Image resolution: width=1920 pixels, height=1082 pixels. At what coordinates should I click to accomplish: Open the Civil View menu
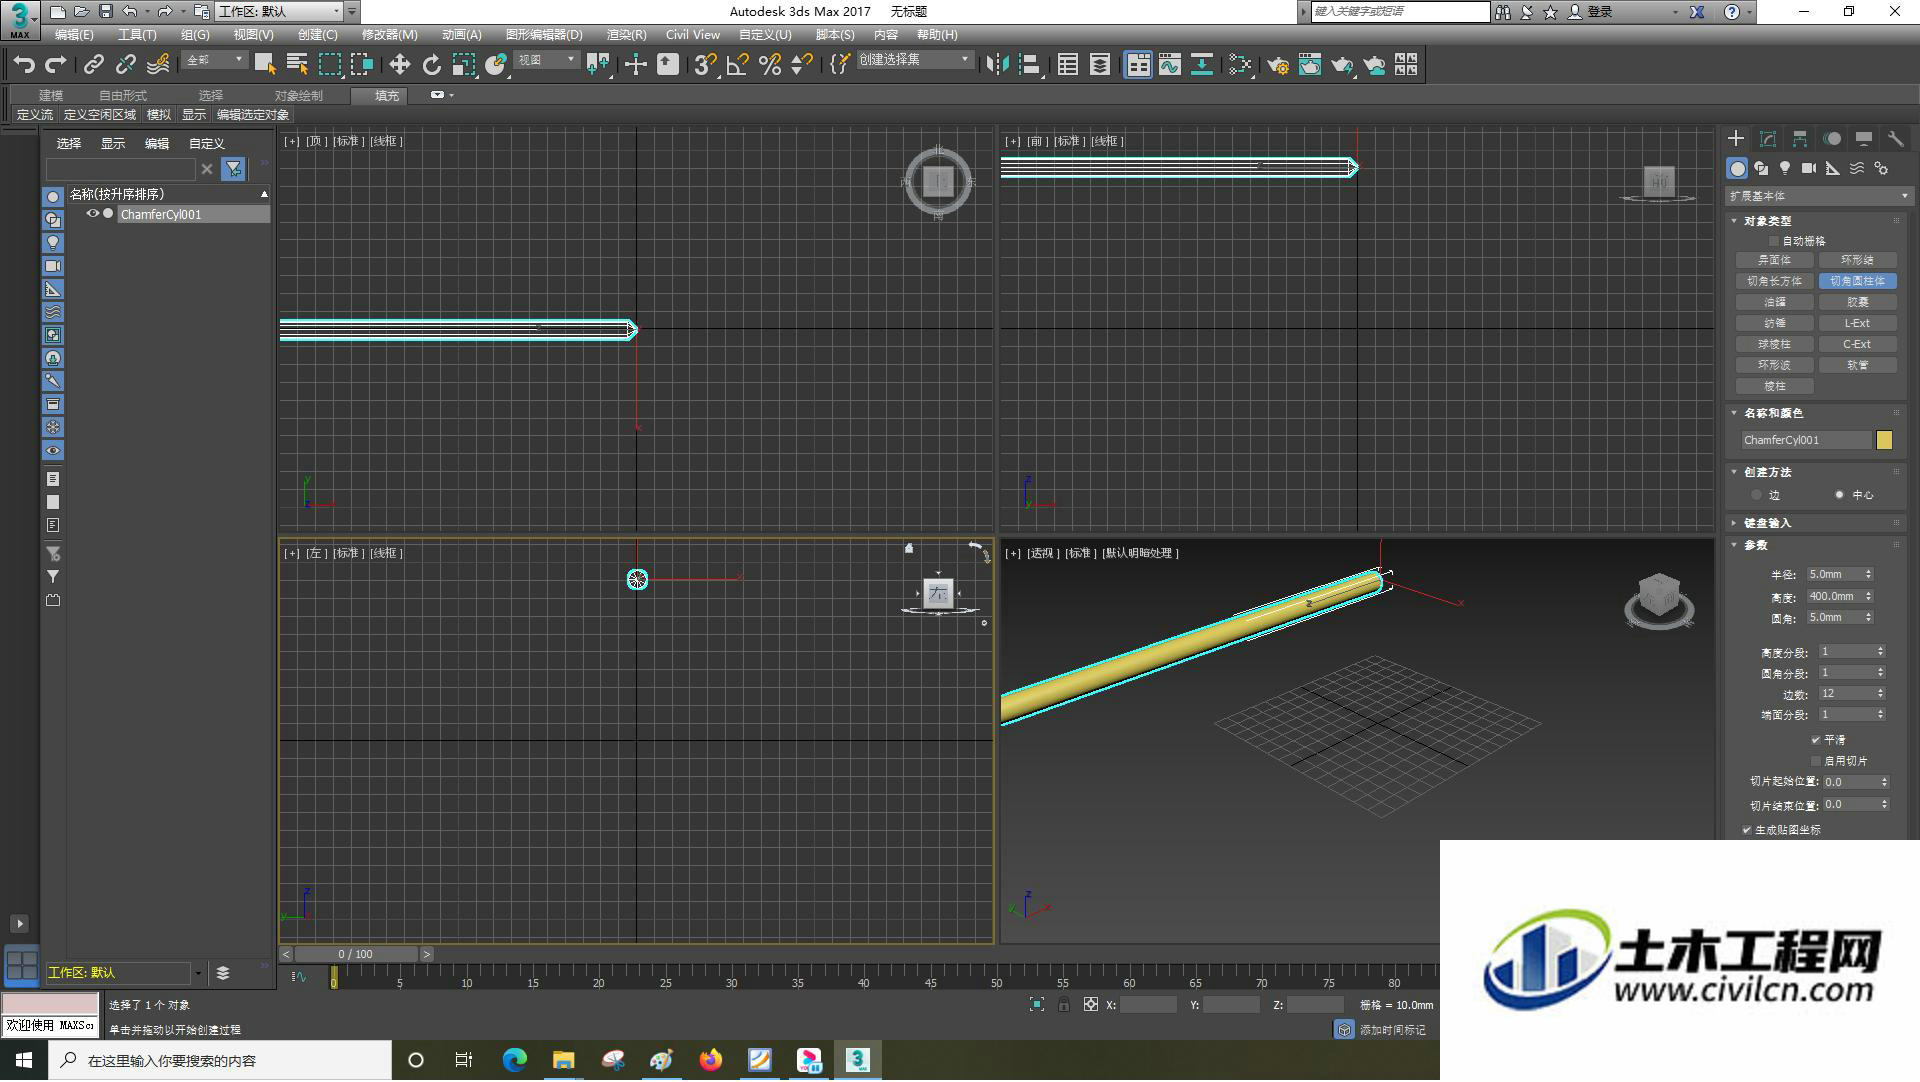693,35
